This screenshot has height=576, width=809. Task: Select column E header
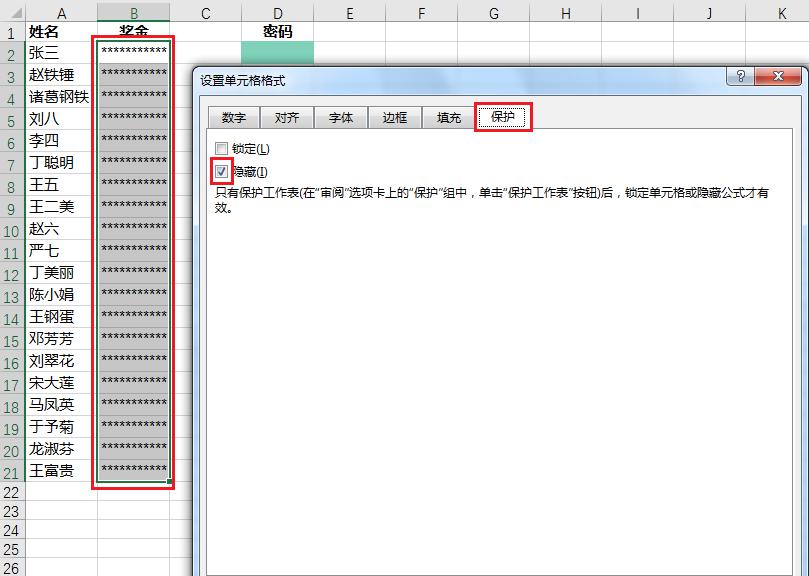[349, 13]
